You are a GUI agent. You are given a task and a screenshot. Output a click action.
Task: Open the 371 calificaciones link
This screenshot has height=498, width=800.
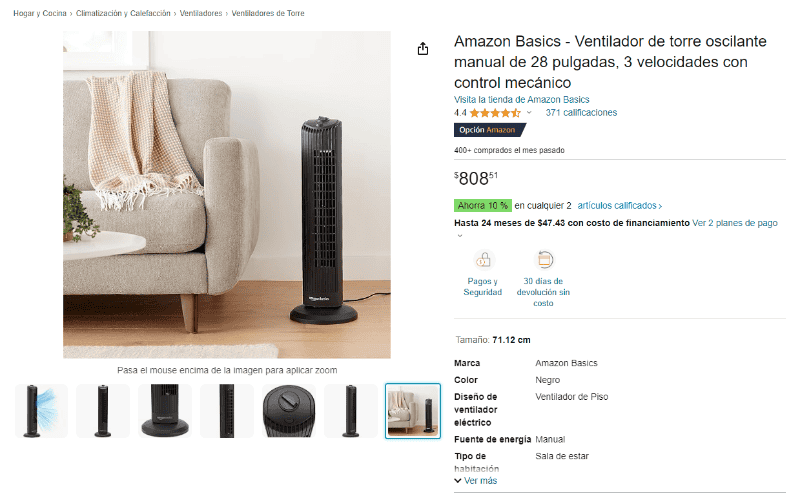[581, 113]
